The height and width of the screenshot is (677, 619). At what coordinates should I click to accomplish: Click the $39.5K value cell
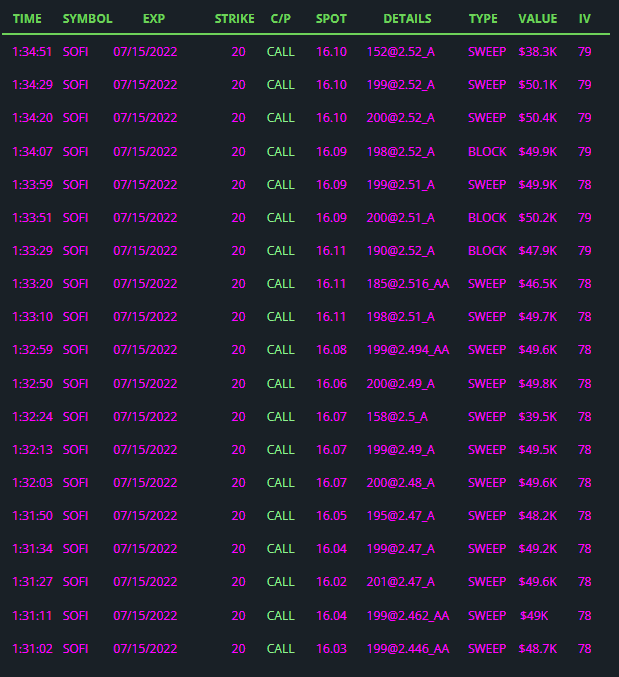[537, 417]
